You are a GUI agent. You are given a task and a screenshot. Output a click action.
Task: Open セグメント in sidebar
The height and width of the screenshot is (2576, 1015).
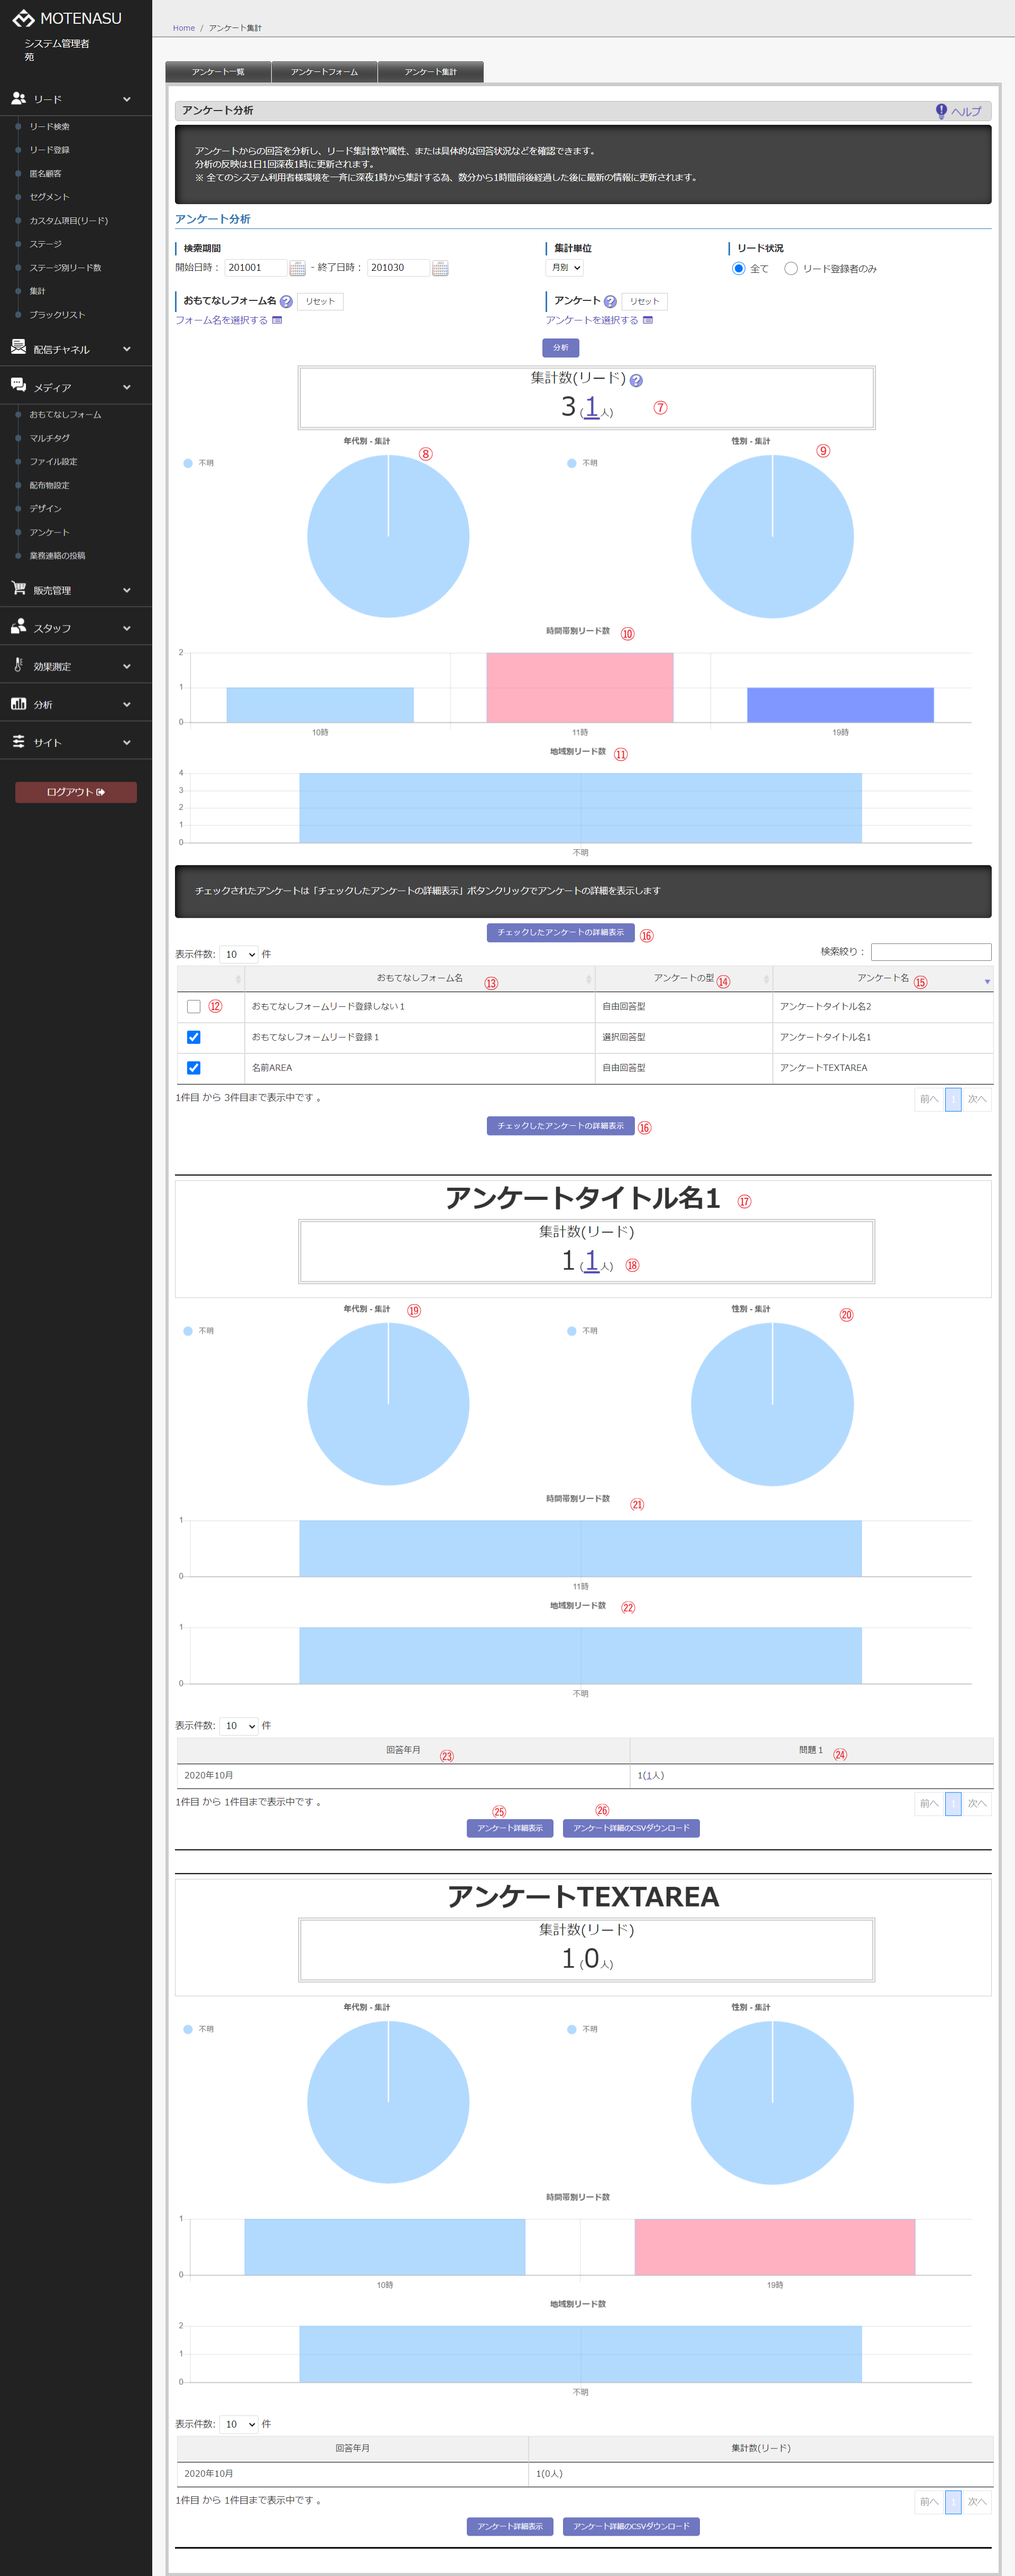(x=49, y=197)
